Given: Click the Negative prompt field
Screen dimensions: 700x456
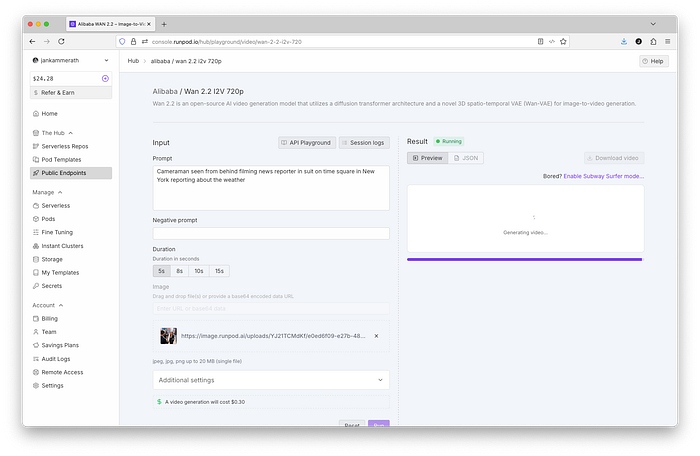Looking at the screenshot, I should coord(271,234).
